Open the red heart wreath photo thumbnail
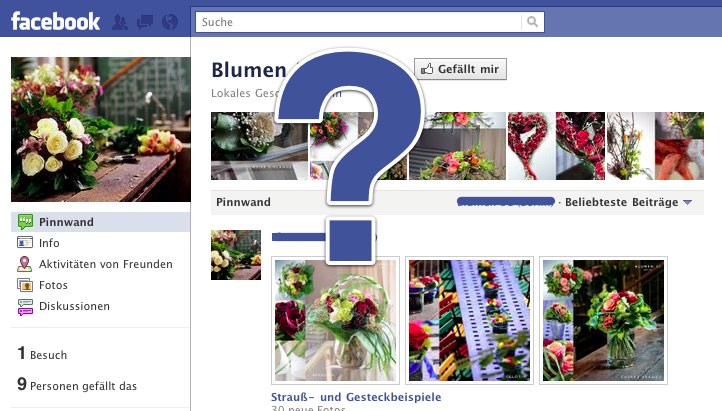 click(x=530, y=146)
